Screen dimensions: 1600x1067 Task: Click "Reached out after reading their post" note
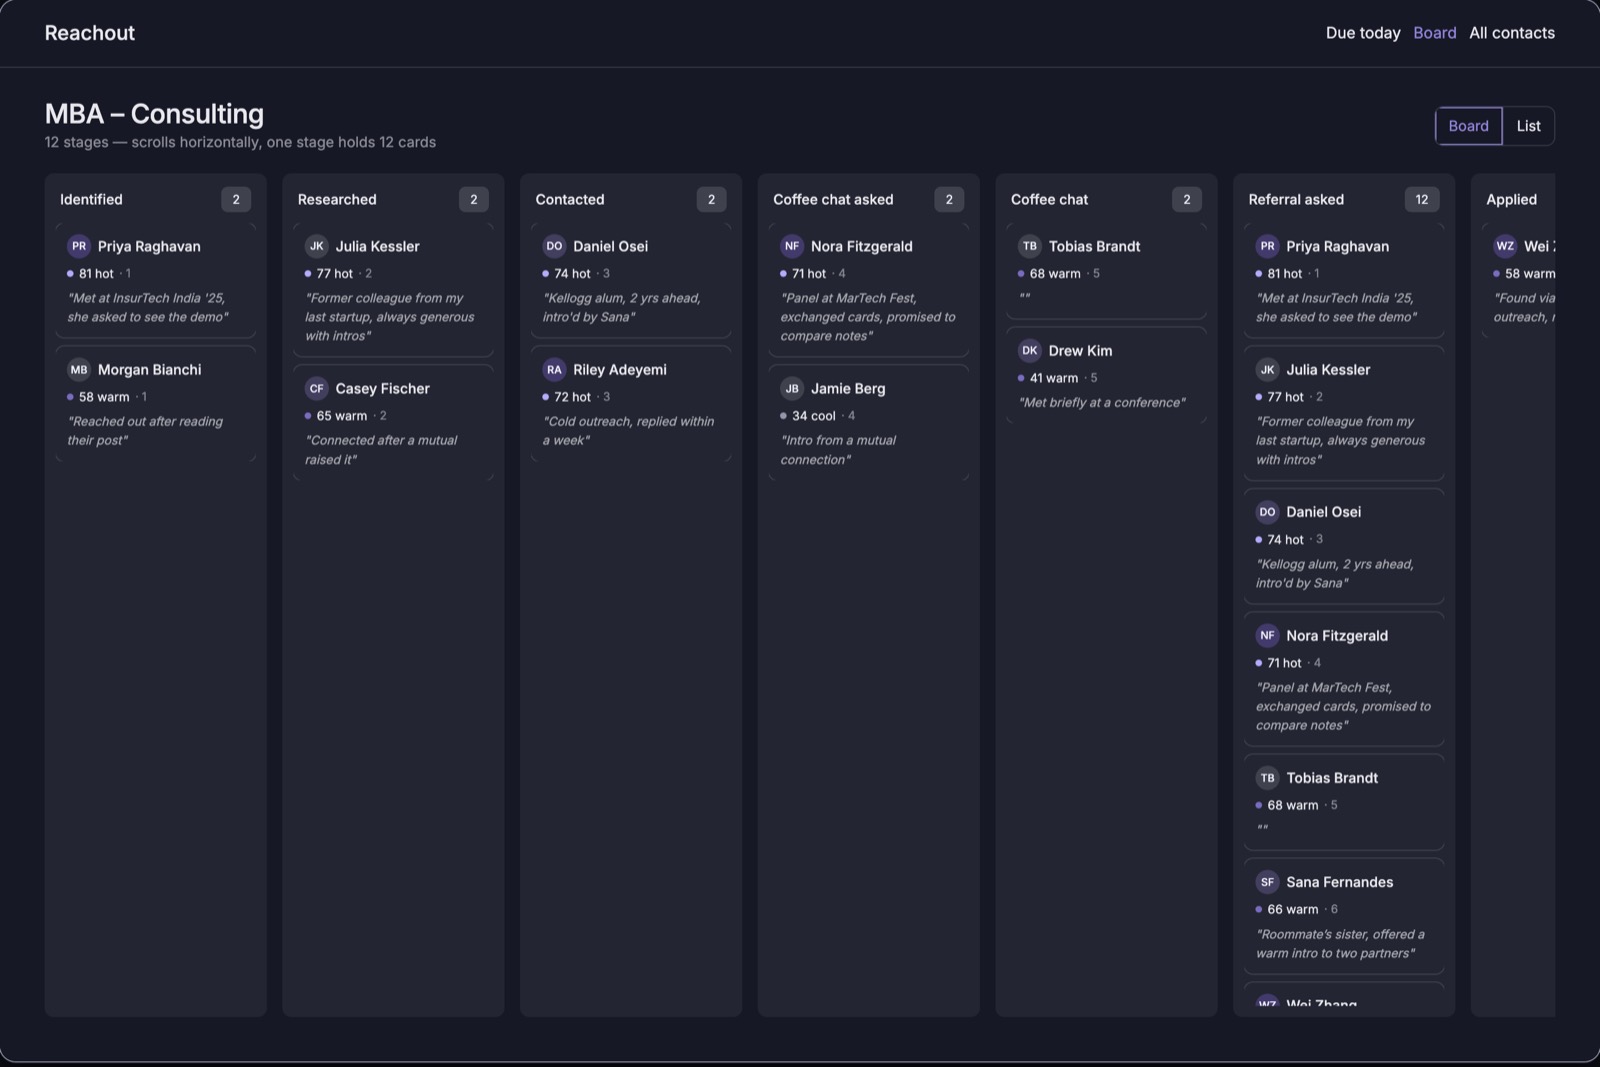point(145,431)
